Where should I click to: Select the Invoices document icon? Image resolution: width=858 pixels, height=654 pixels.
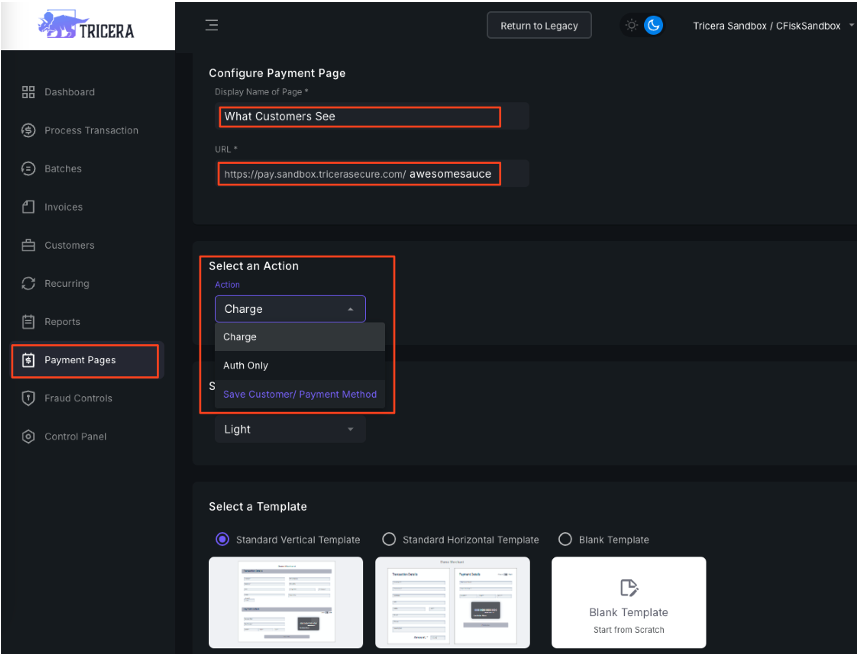click(x=28, y=207)
